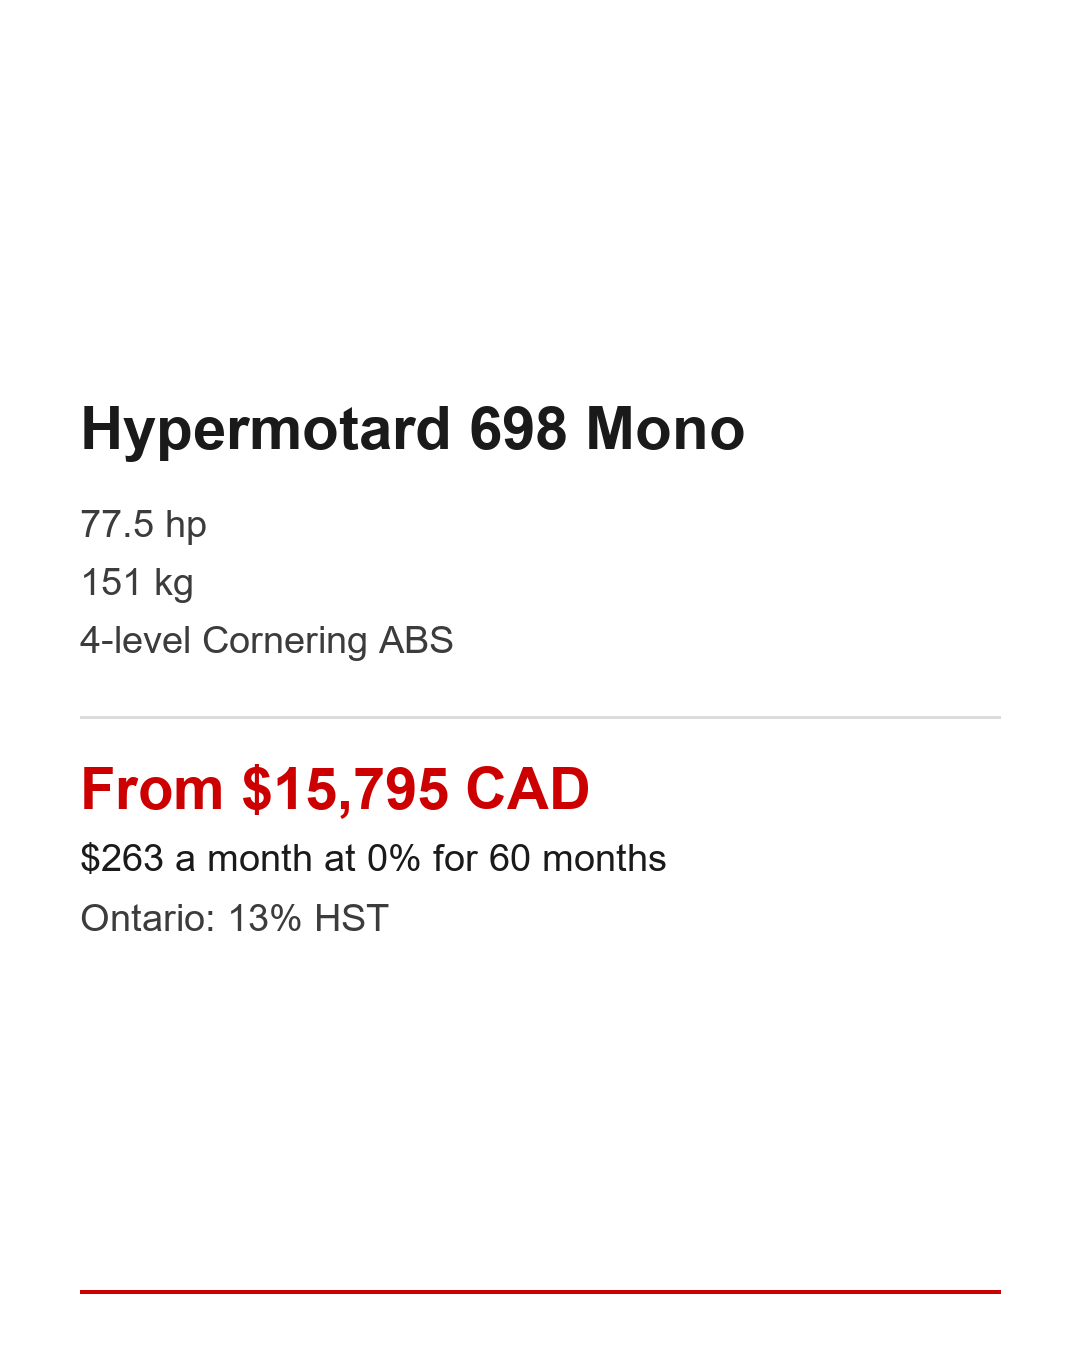Viewport: 1080px width, 1350px height.
Task: Click the word Mono in the title
Action: point(665,430)
